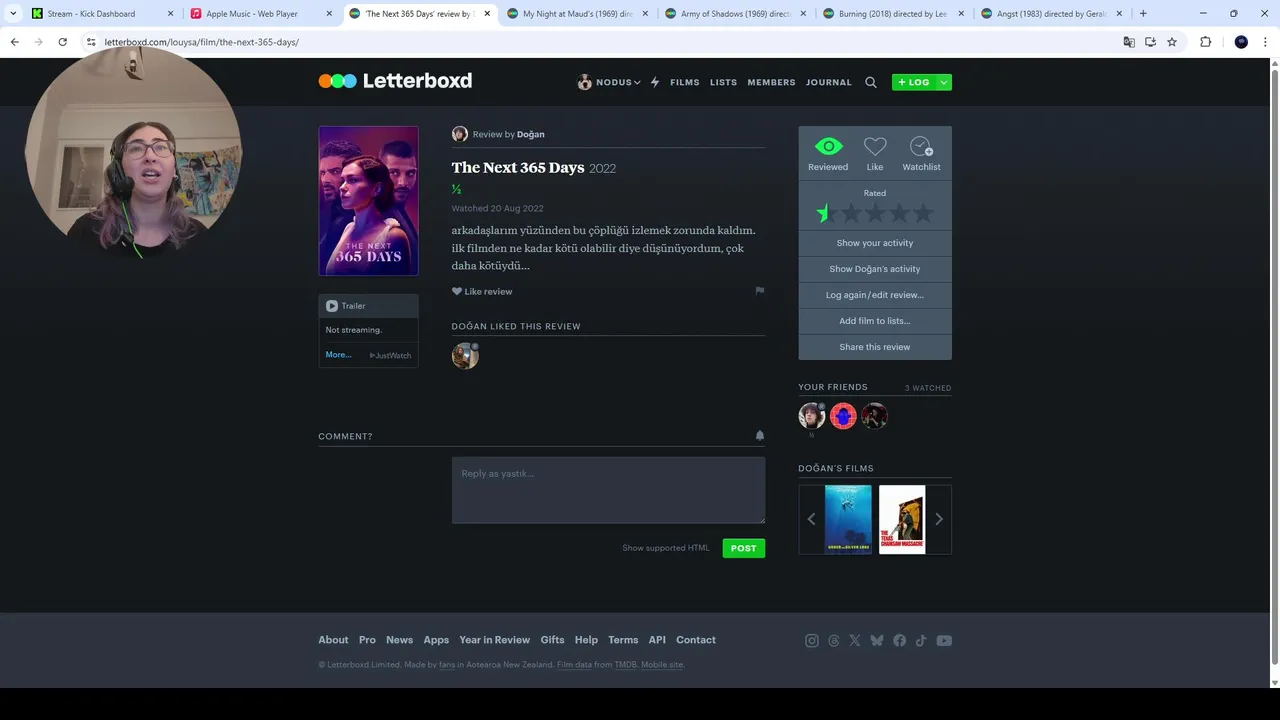The width and height of the screenshot is (1280, 720).
Task: Open the FILMS menu
Action: (685, 83)
